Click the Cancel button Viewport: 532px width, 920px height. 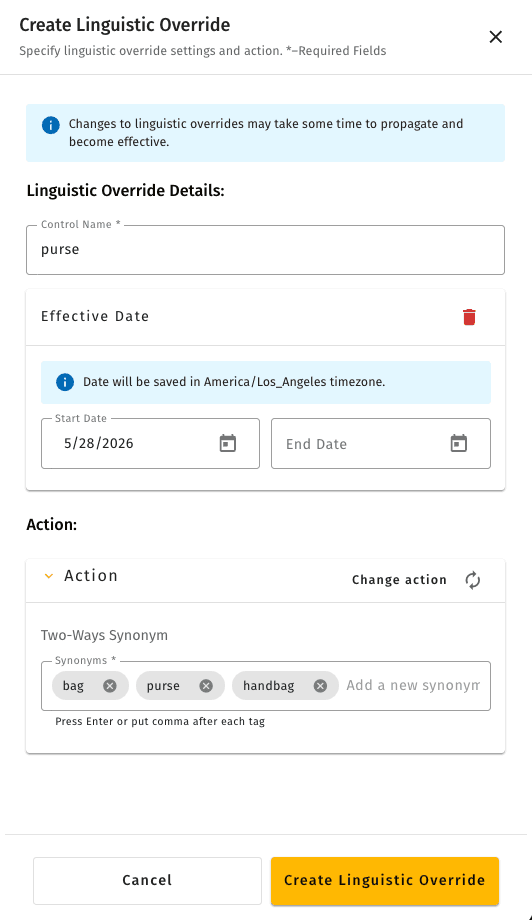click(x=147, y=881)
